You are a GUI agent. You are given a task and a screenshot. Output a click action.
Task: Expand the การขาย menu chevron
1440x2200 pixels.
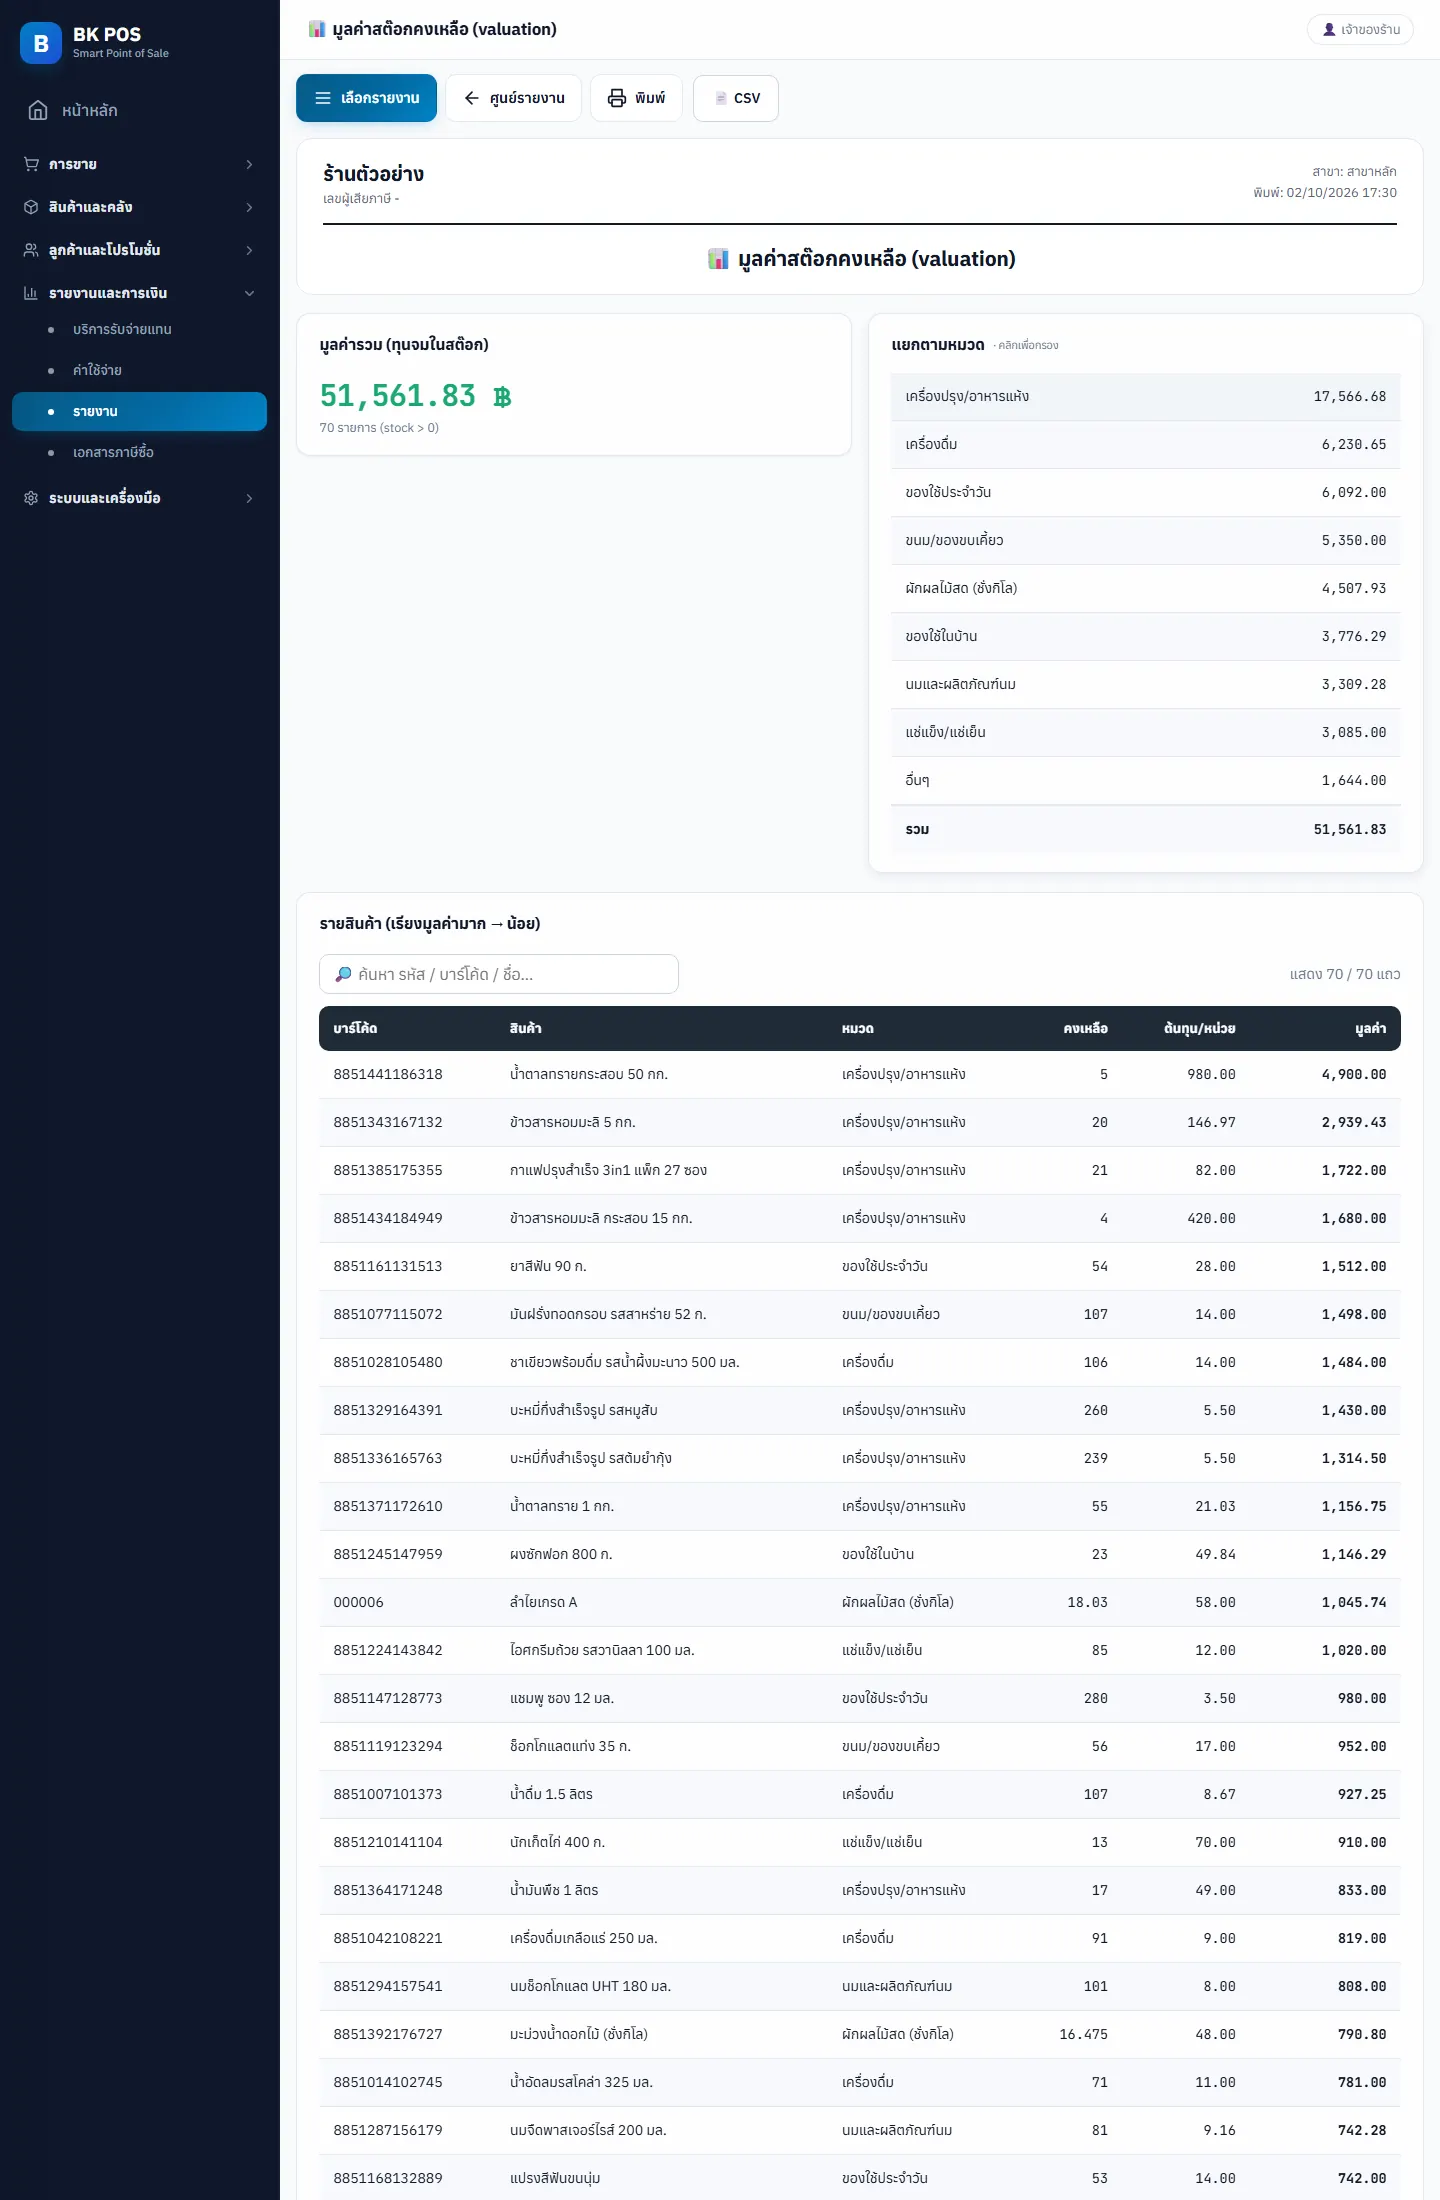[249, 164]
